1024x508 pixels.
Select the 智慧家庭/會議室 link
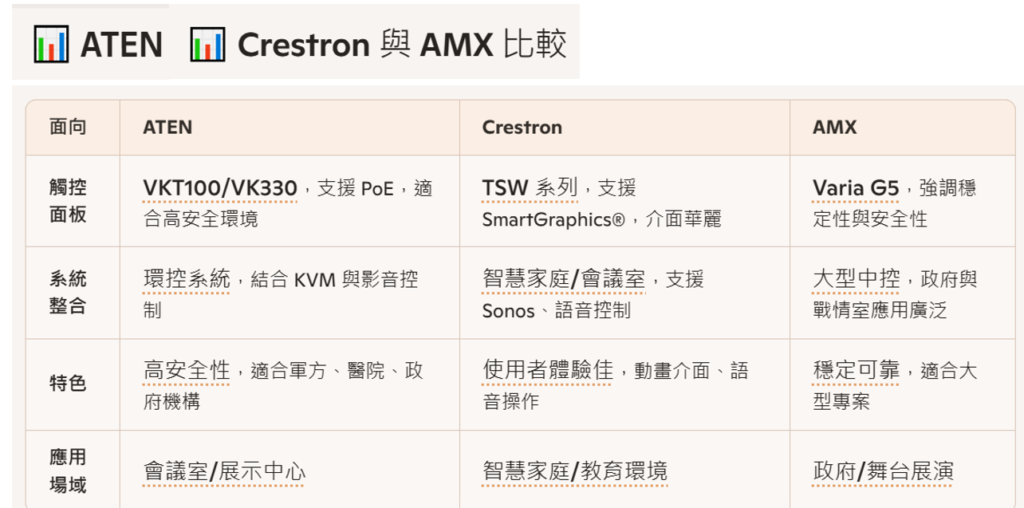click(x=563, y=279)
